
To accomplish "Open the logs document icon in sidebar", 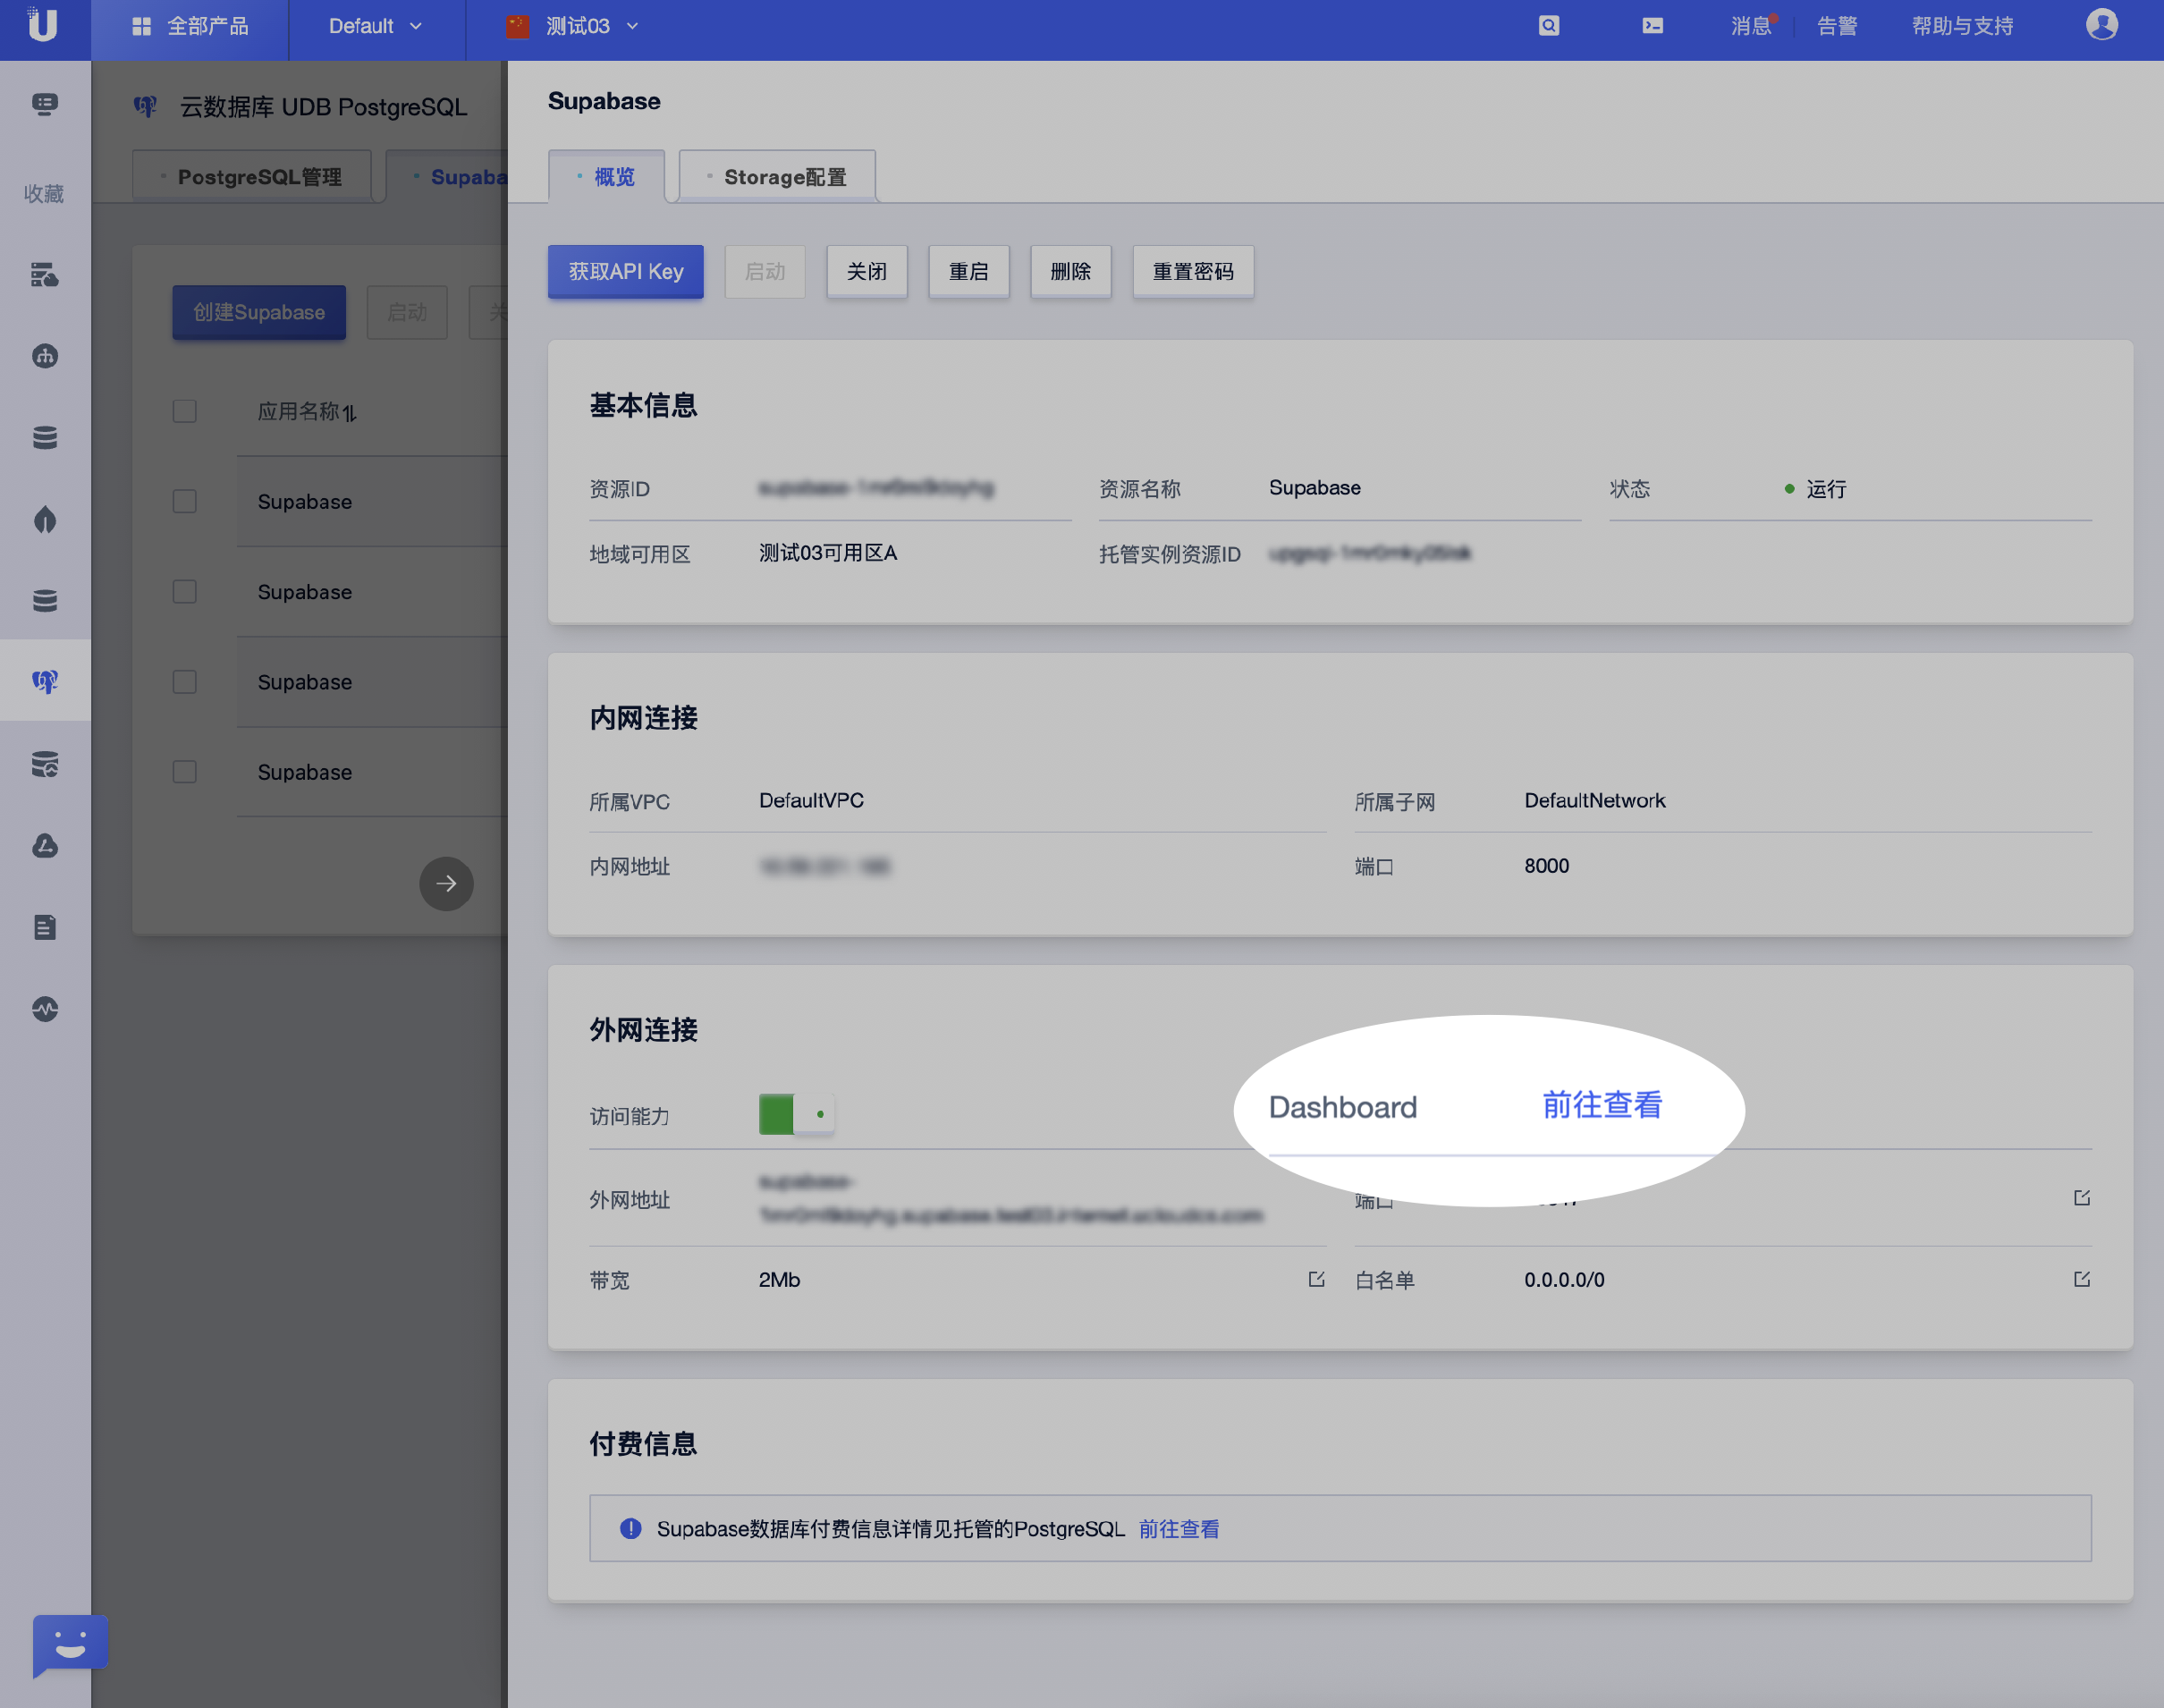I will 45,926.
